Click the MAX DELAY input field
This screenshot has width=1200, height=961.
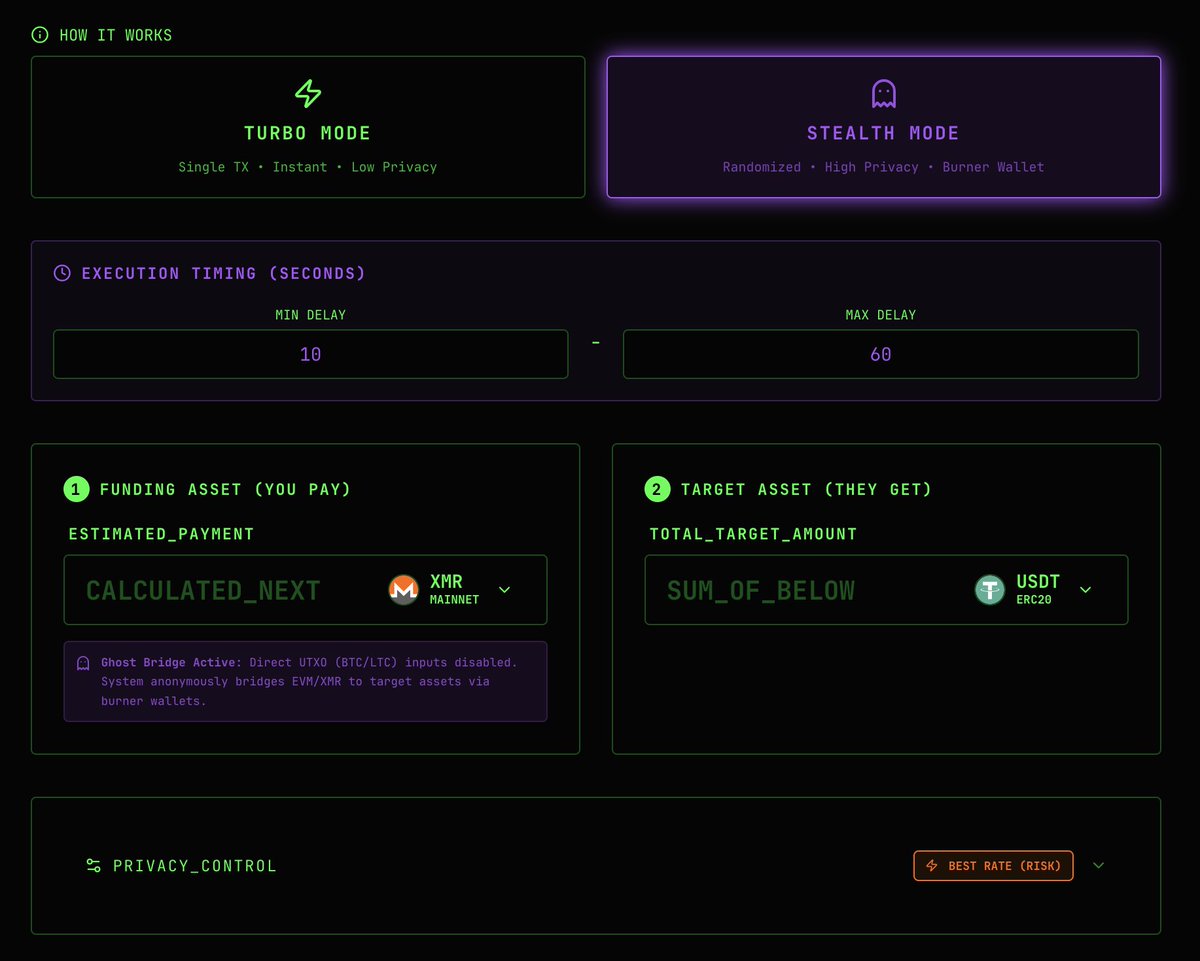coord(881,354)
